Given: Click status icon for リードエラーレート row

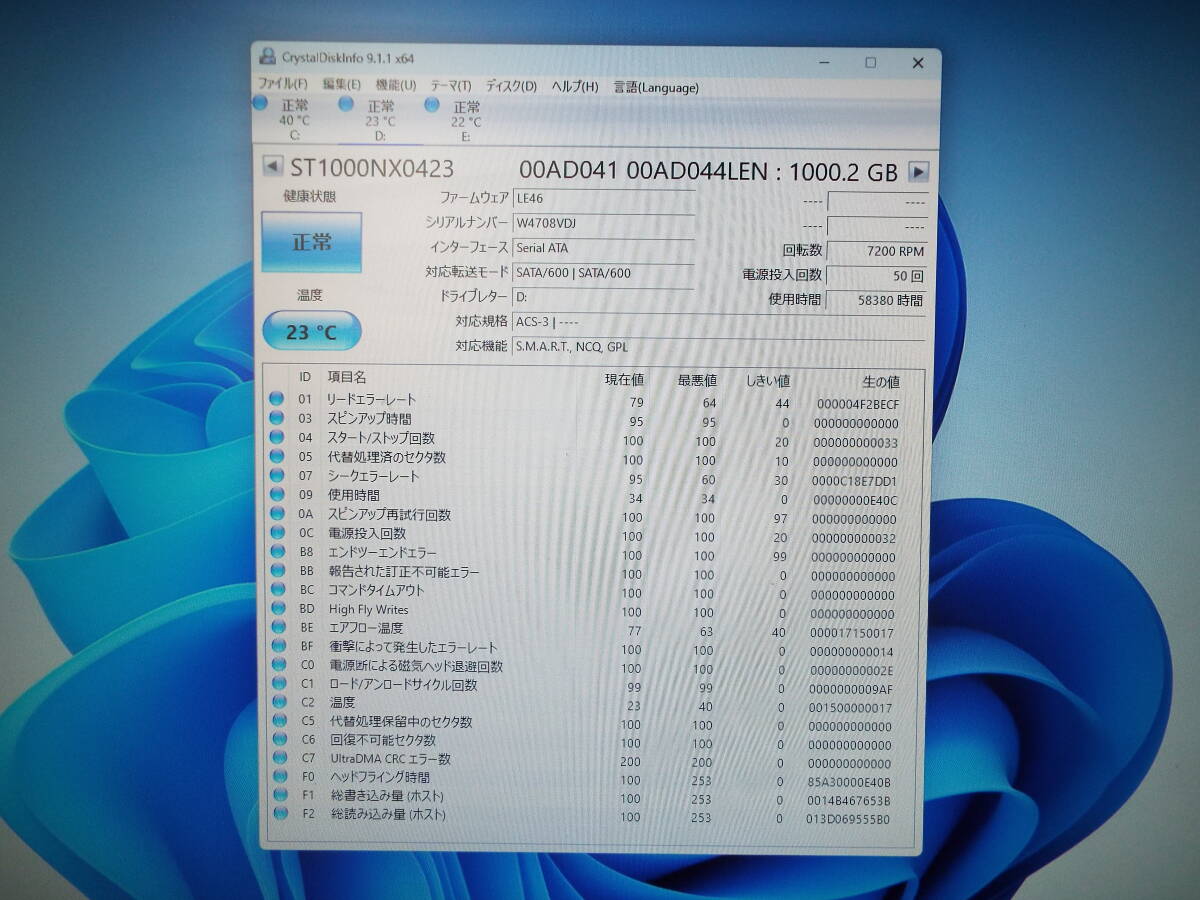Looking at the screenshot, I should click(277, 399).
